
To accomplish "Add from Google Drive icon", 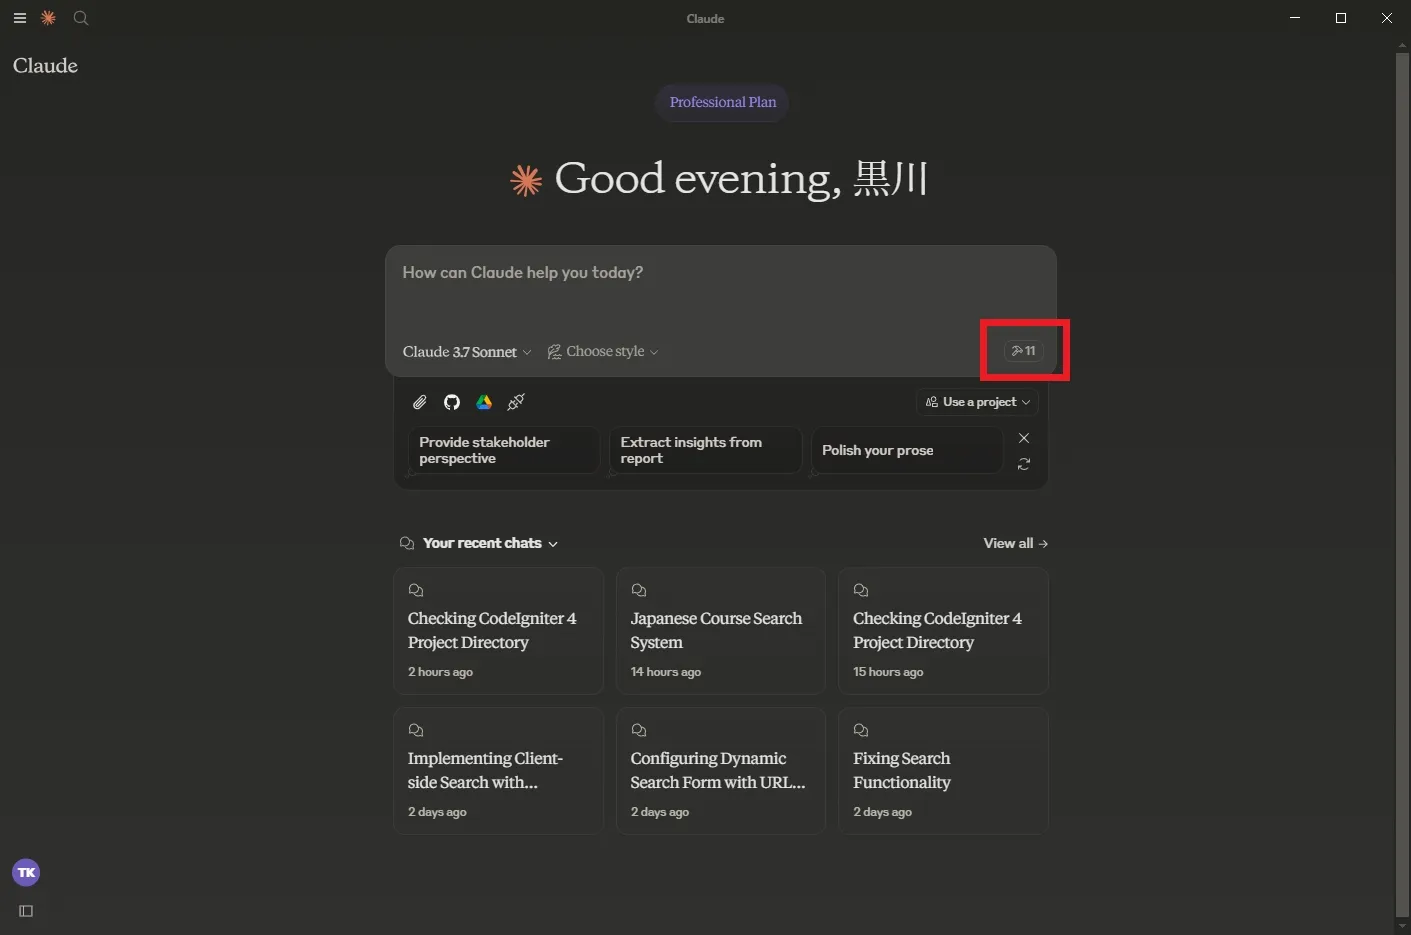I will pos(484,402).
